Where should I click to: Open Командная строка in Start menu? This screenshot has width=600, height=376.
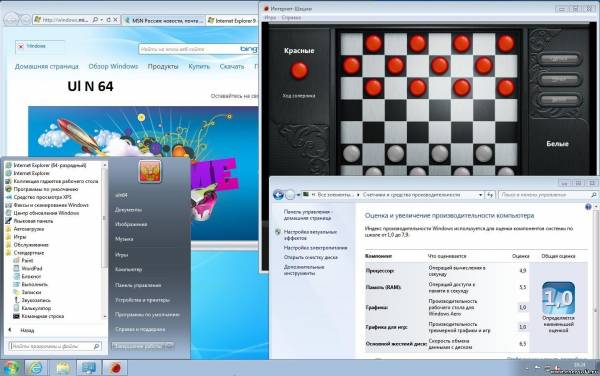click(x=42, y=316)
